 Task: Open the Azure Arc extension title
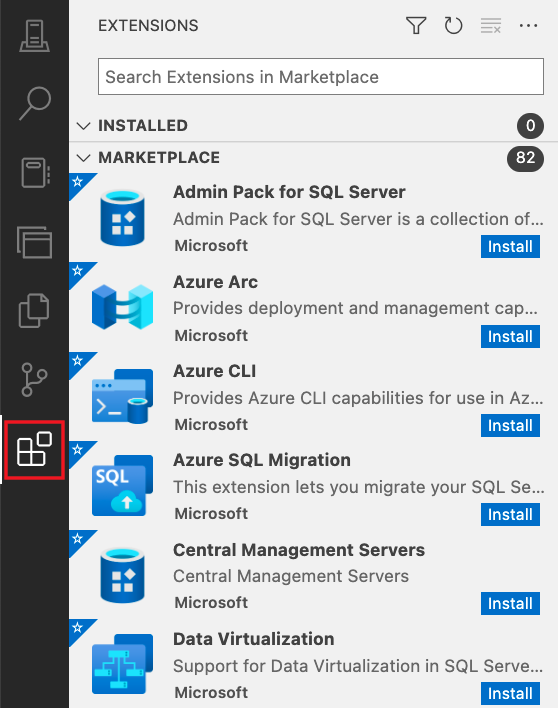[x=215, y=282]
